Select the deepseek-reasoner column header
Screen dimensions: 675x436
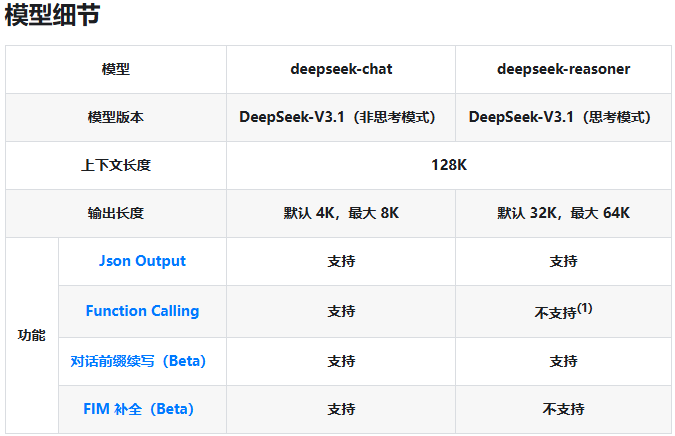click(564, 69)
